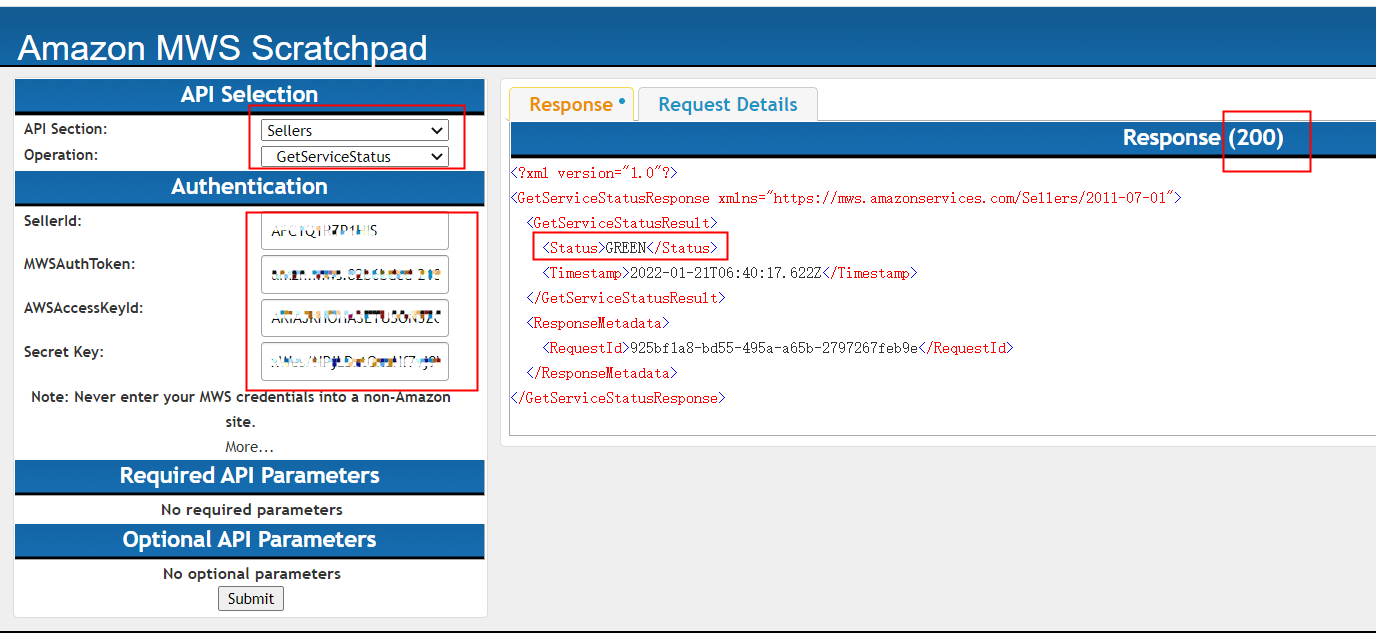The image size is (1376, 637).
Task: Click the Required API Parameters header
Action: [249, 476]
